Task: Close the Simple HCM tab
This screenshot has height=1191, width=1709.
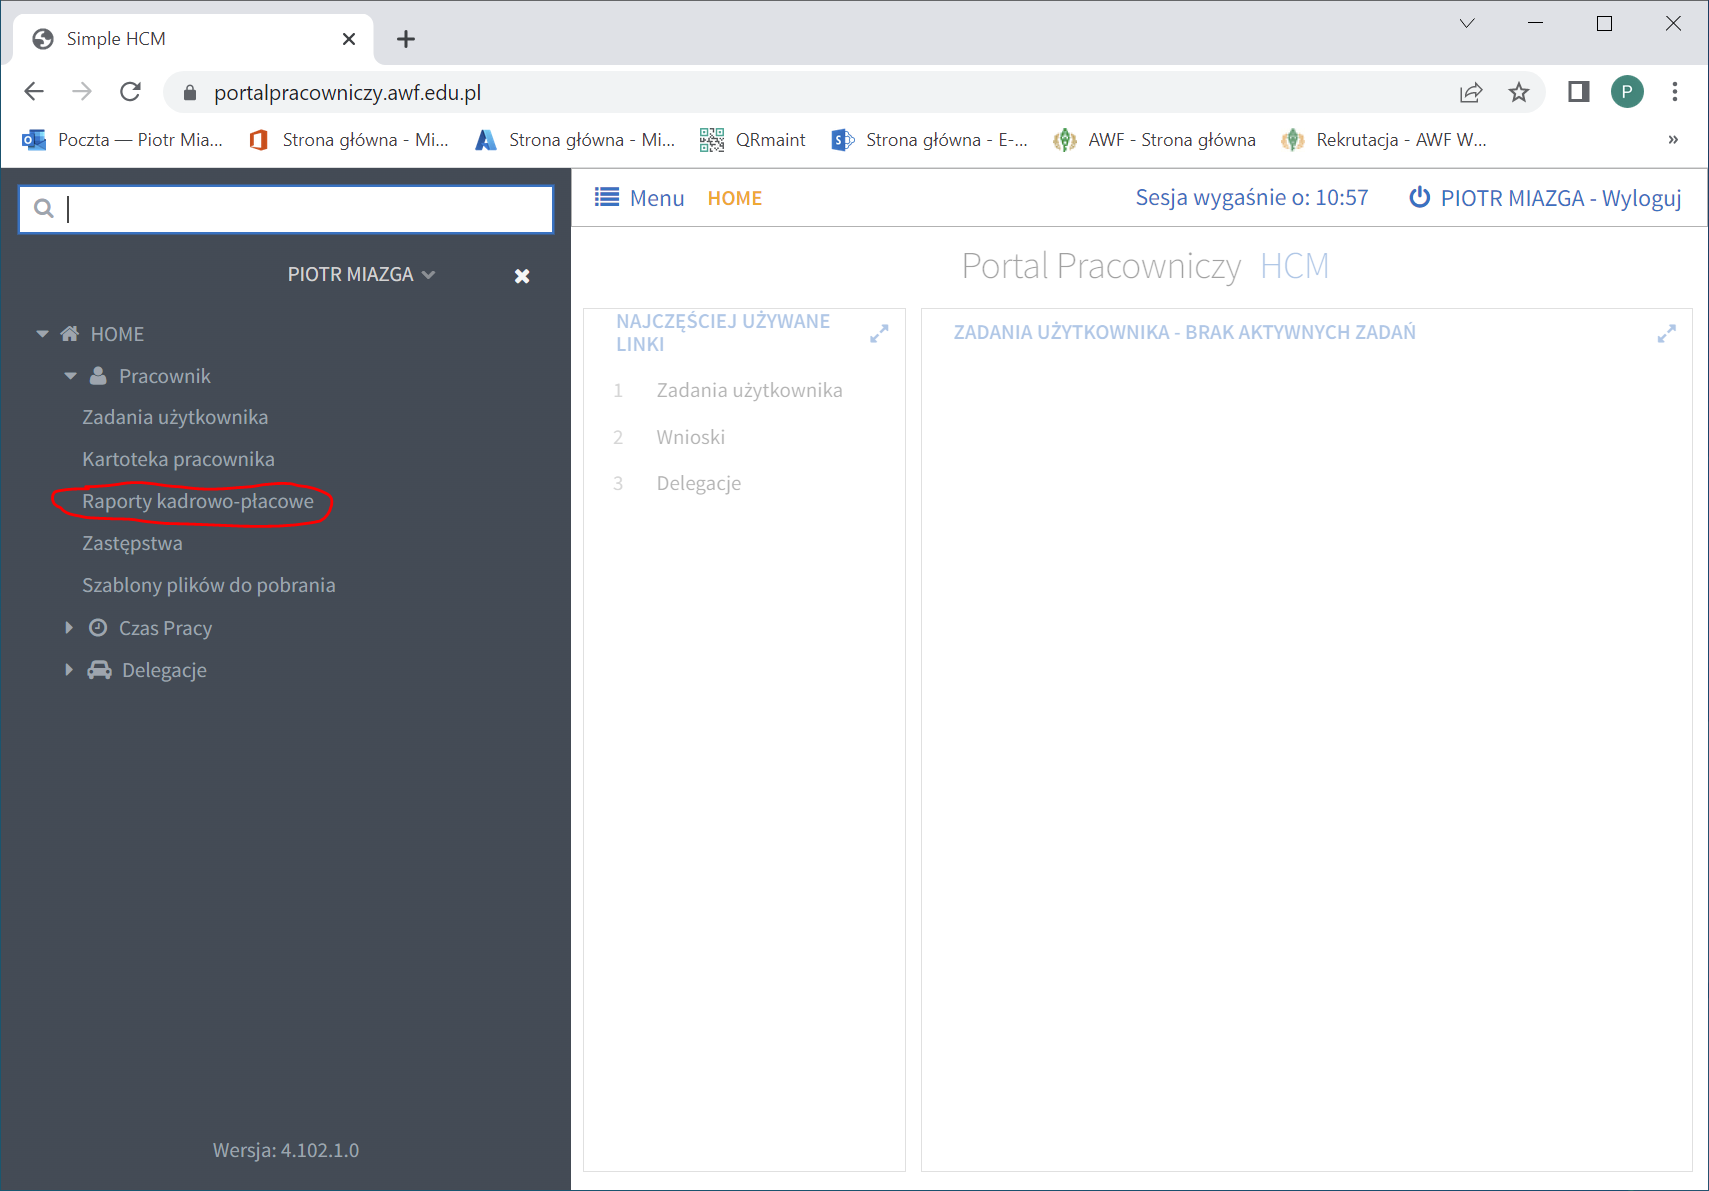Action: pos(349,39)
